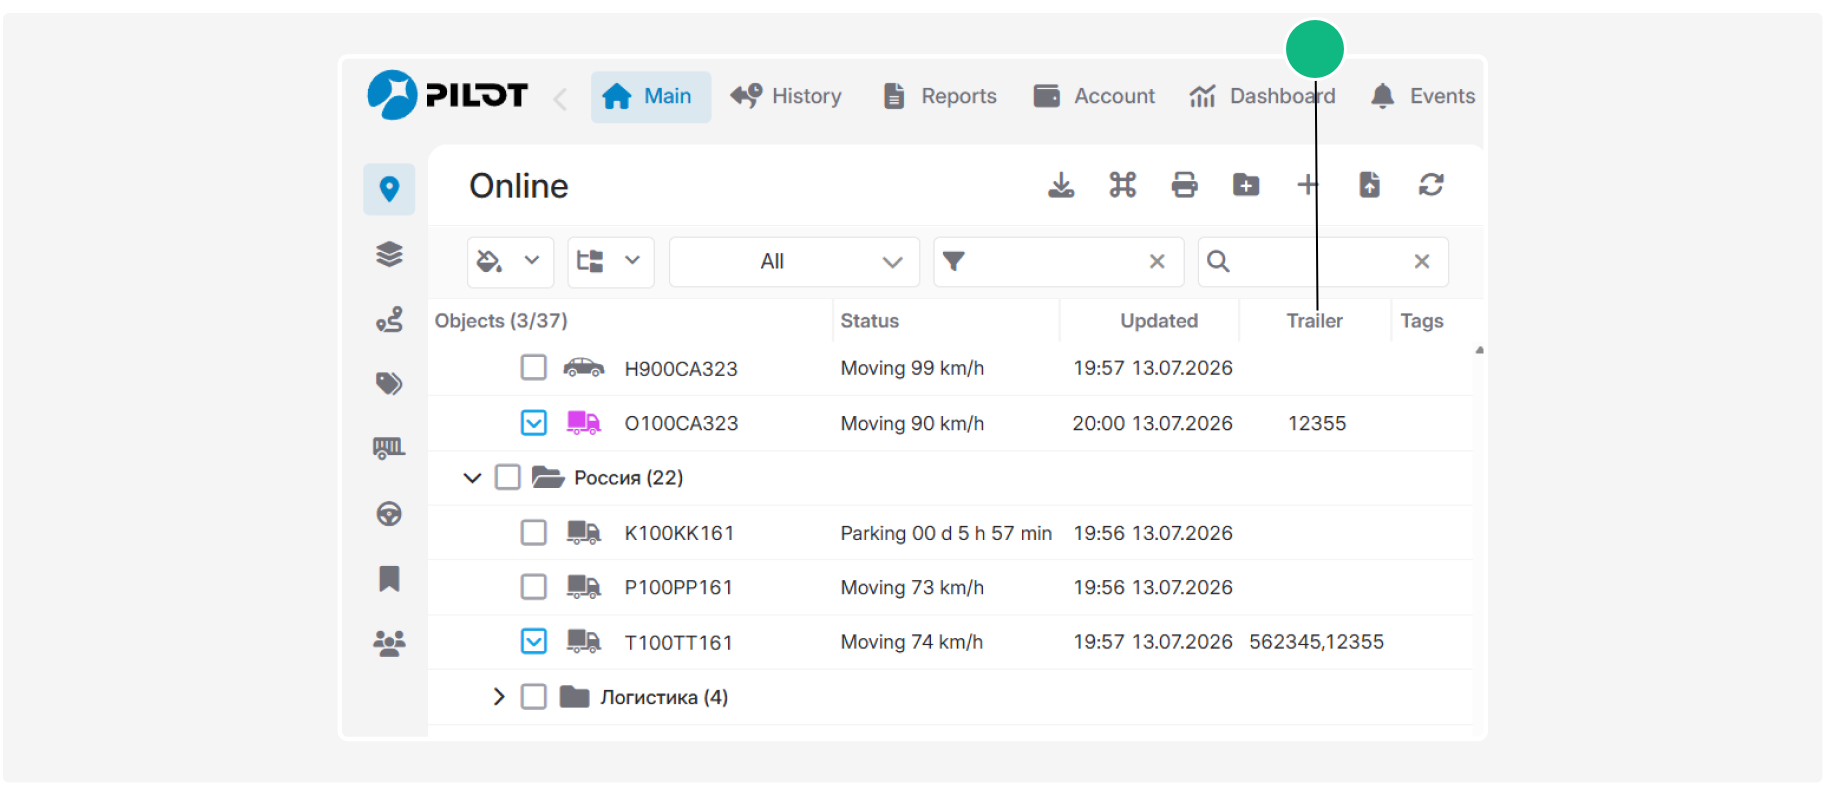Screen dimensions: 1826x786
Task: Collapse the Россия (22) folder
Action: coord(472,478)
